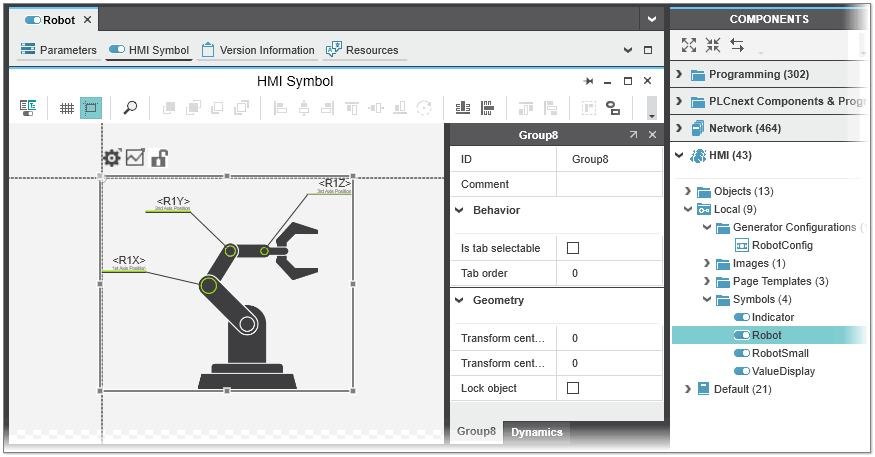Image resolution: width=875 pixels, height=457 pixels.
Task: Click the swap arrows icon in Components
Action: pyautogui.click(x=737, y=45)
